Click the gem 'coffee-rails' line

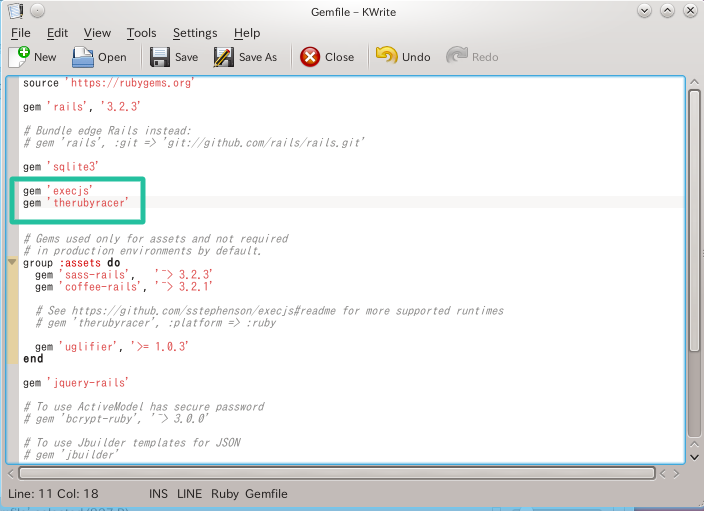[x=123, y=287]
